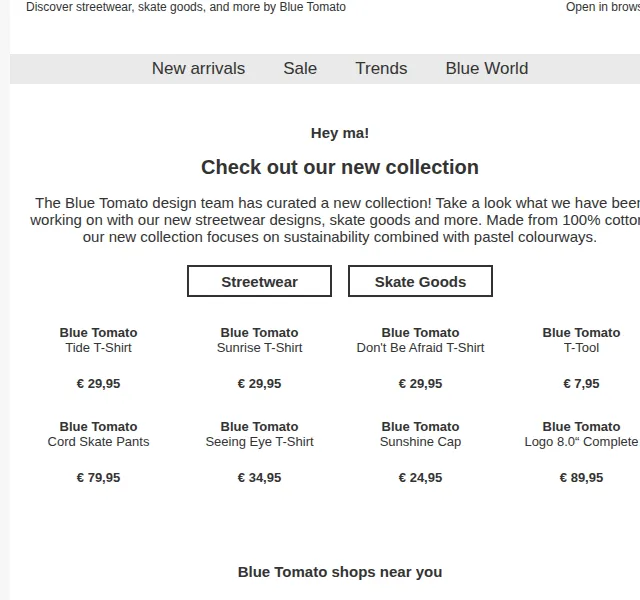Image resolution: width=640 pixels, height=600 pixels.
Task: Open the email in browser link
Action: click(603, 7)
